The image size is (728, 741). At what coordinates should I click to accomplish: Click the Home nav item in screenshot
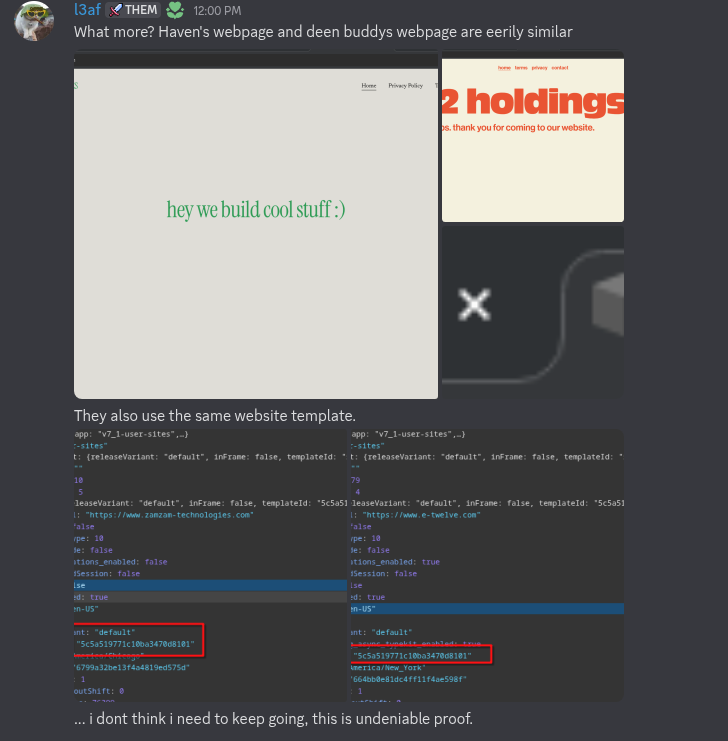(x=369, y=86)
